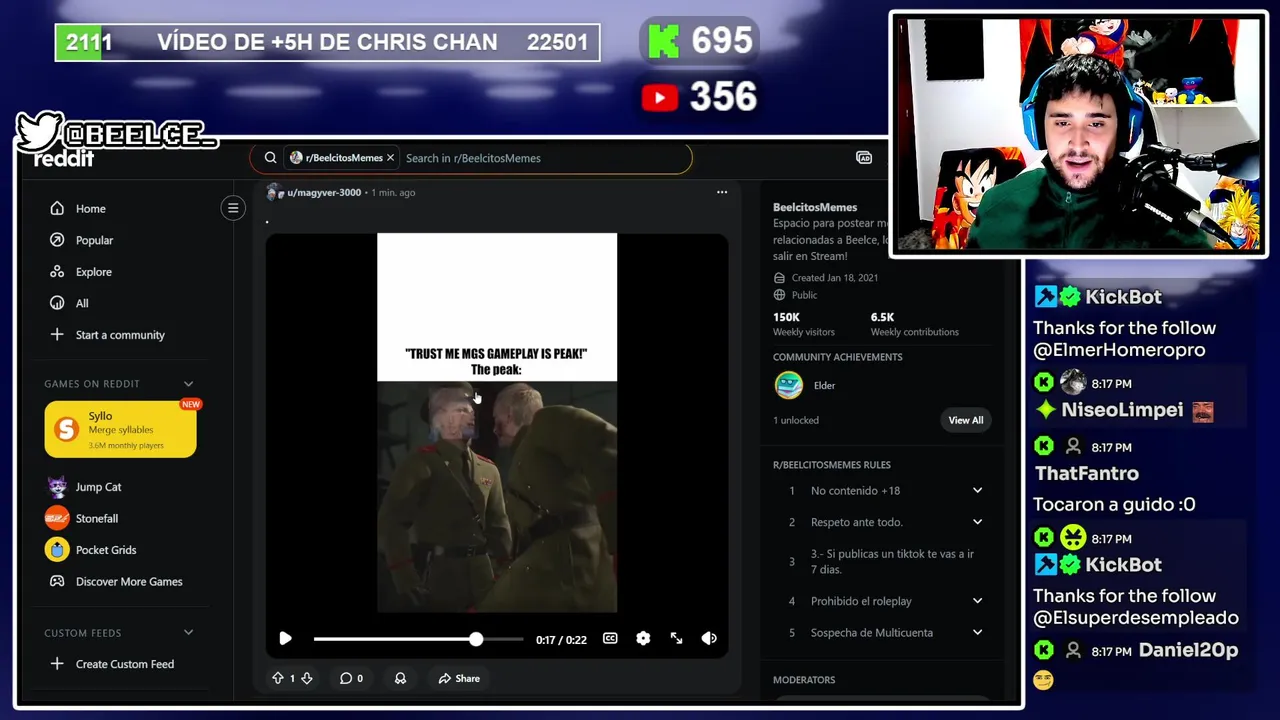Click the video meme thumbnail
The height and width of the screenshot is (720, 1280).
click(497, 422)
